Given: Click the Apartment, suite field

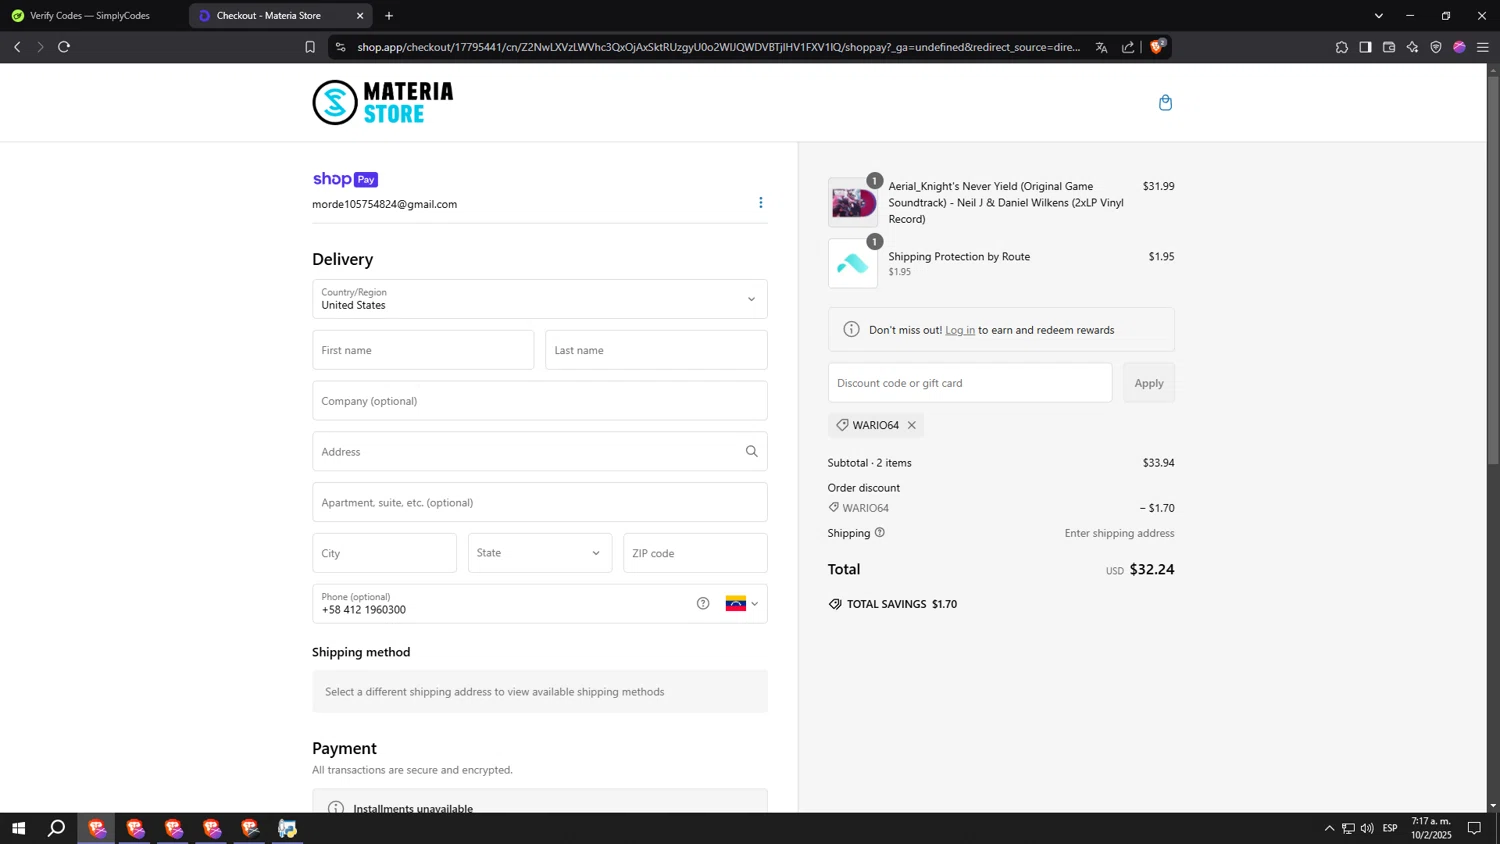Looking at the screenshot, I should coord(540,502).
